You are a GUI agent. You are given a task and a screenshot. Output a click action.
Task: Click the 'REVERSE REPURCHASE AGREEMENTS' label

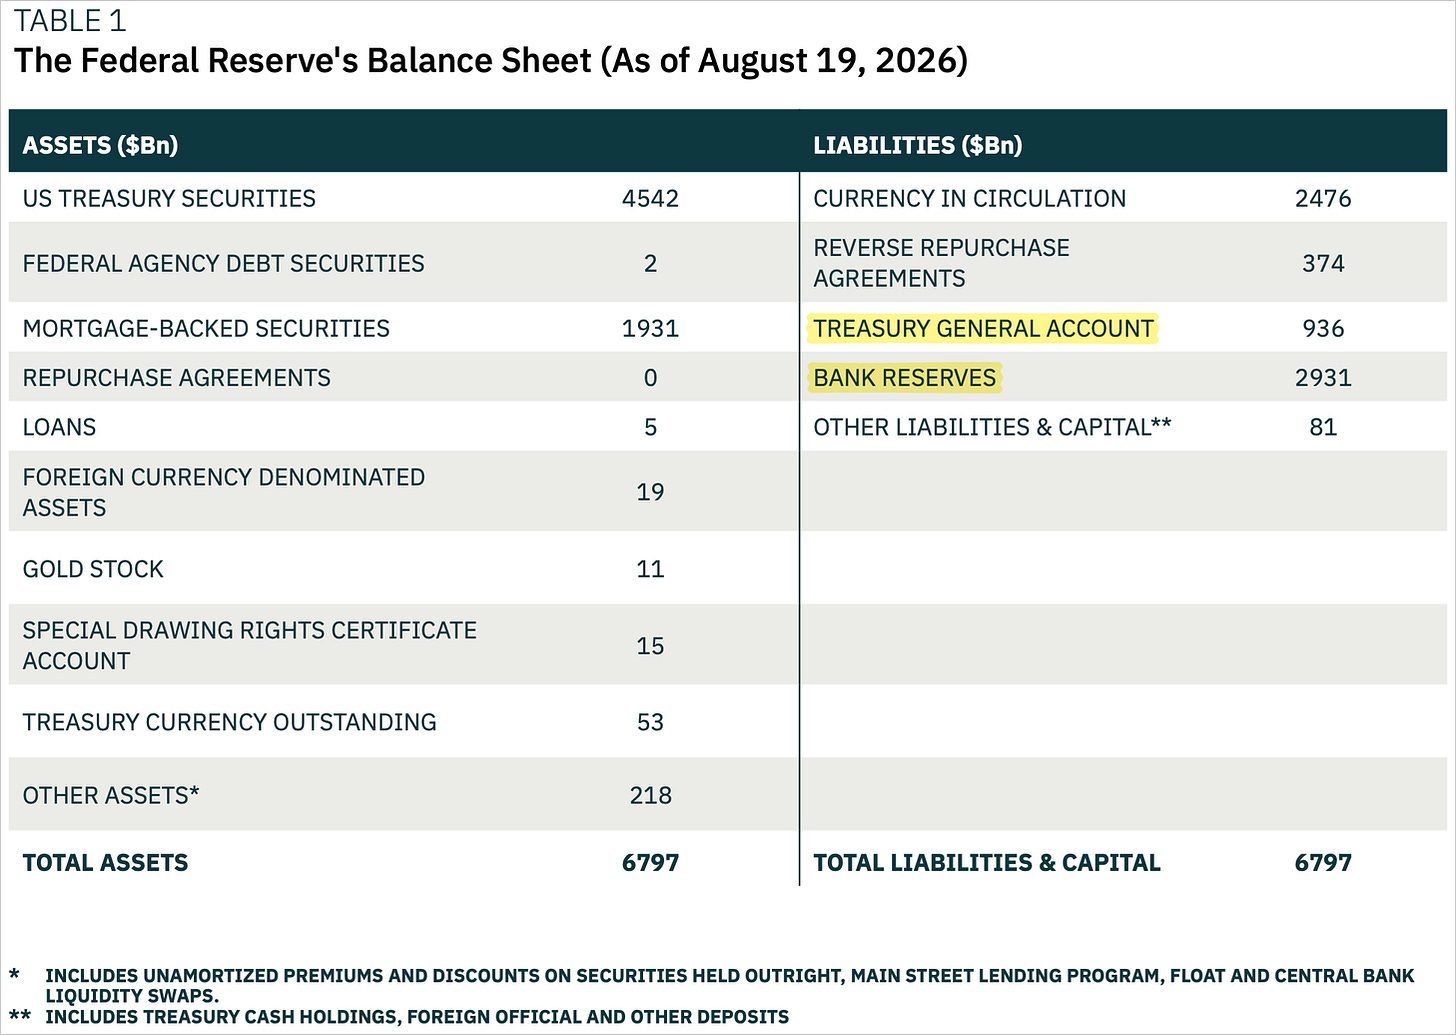point(941,263)
